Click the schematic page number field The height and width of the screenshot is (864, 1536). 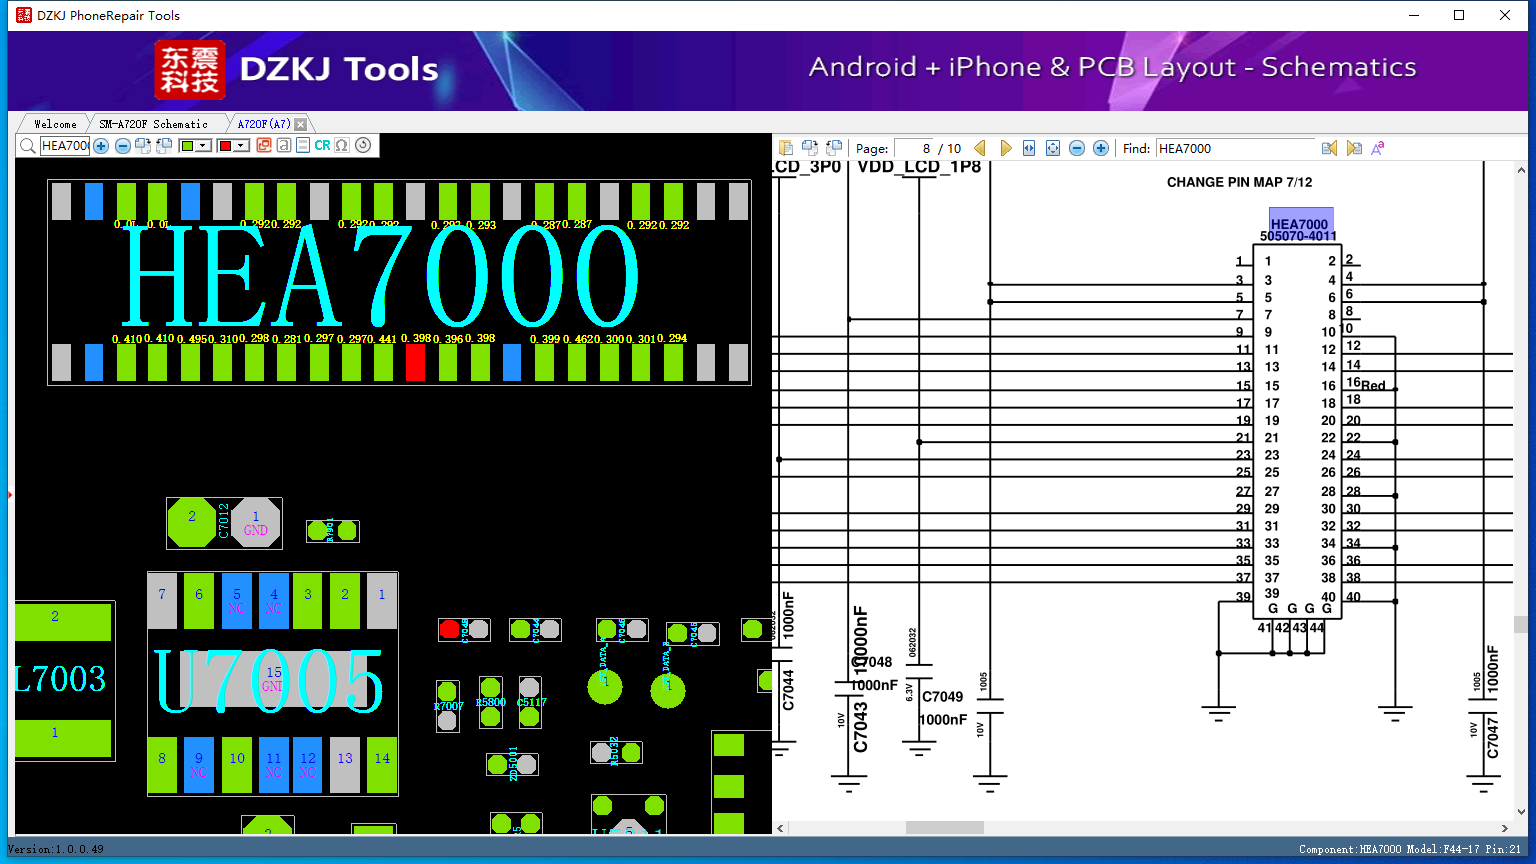pyautogui.click(x=914, y=148)
